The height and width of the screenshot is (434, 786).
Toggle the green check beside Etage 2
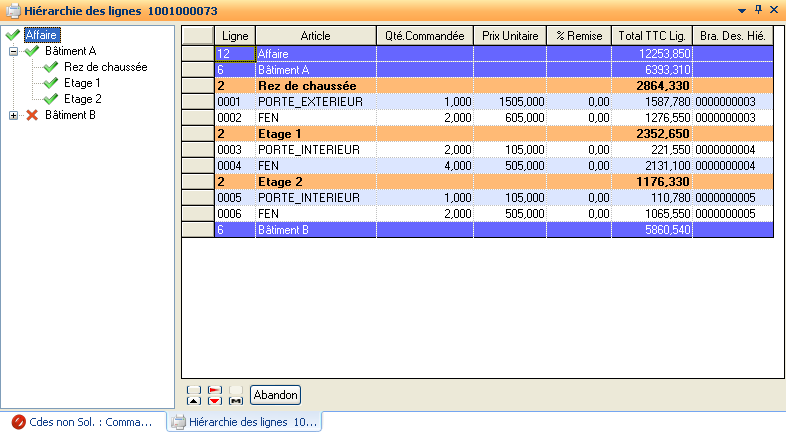pos(51,99)
